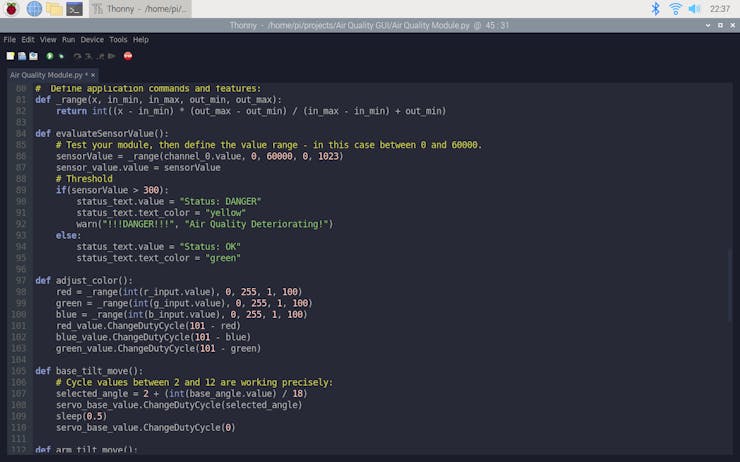Open the file manager folder icon

(54, 8)
